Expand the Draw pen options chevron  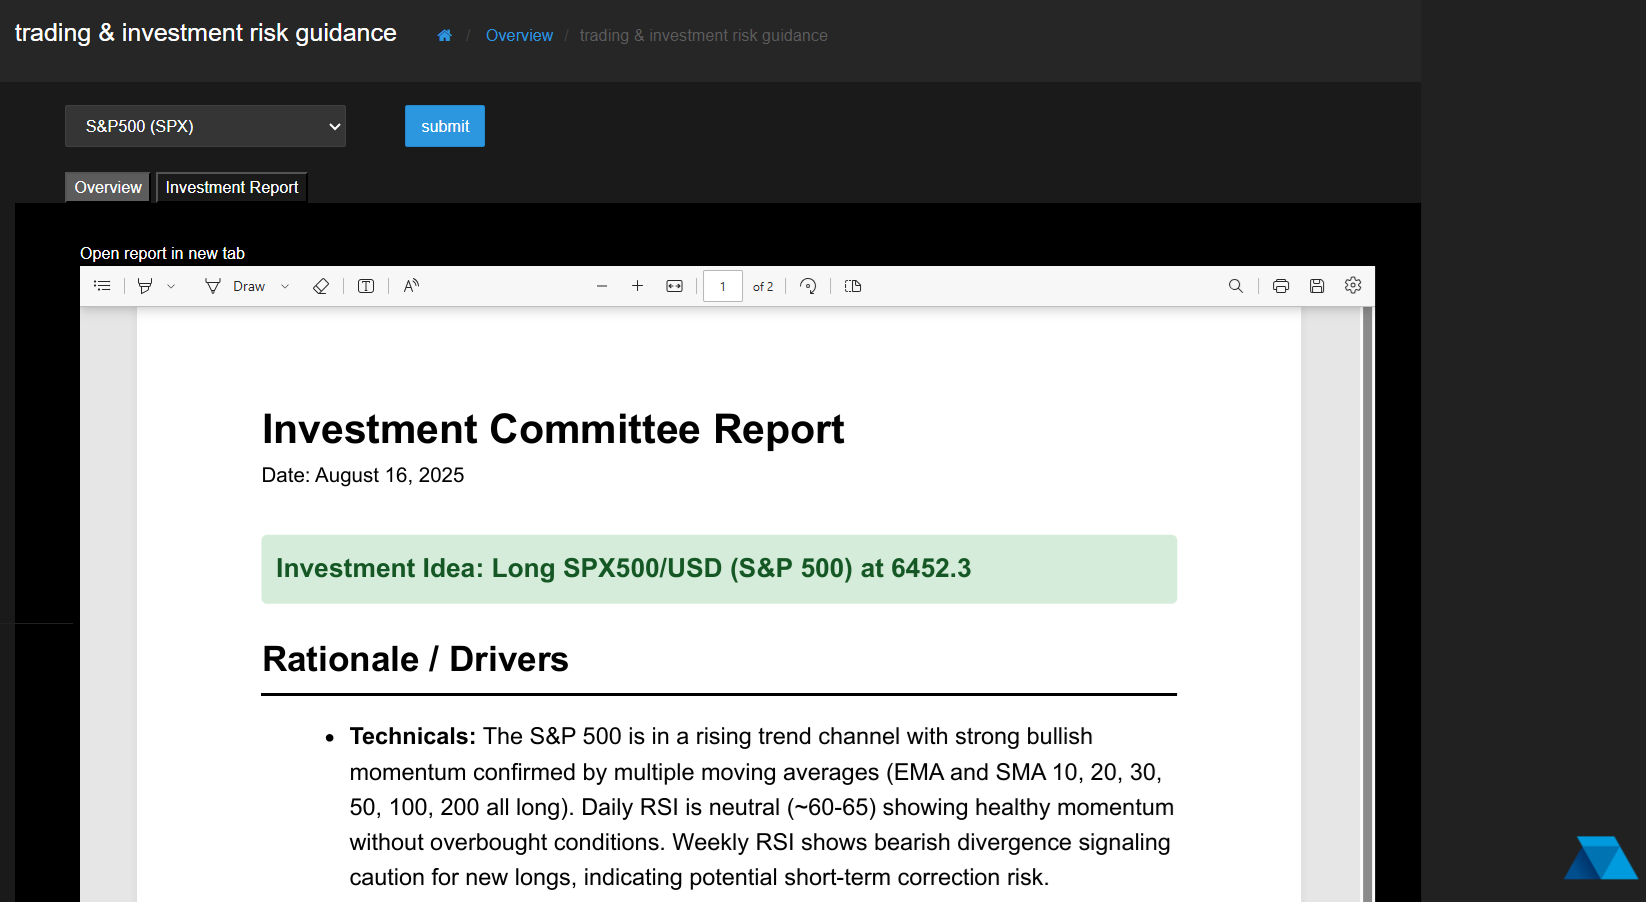(285, 286)
